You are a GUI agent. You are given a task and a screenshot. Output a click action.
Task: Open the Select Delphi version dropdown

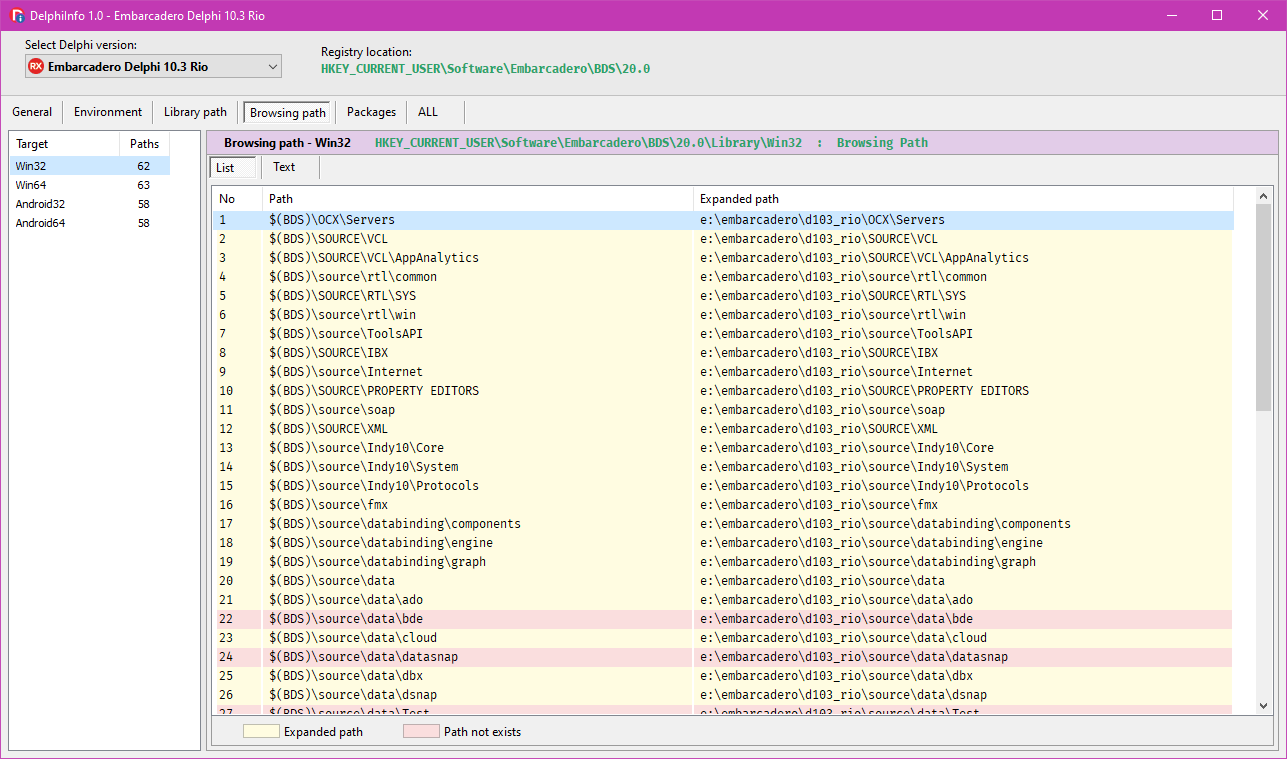(153, 67)
